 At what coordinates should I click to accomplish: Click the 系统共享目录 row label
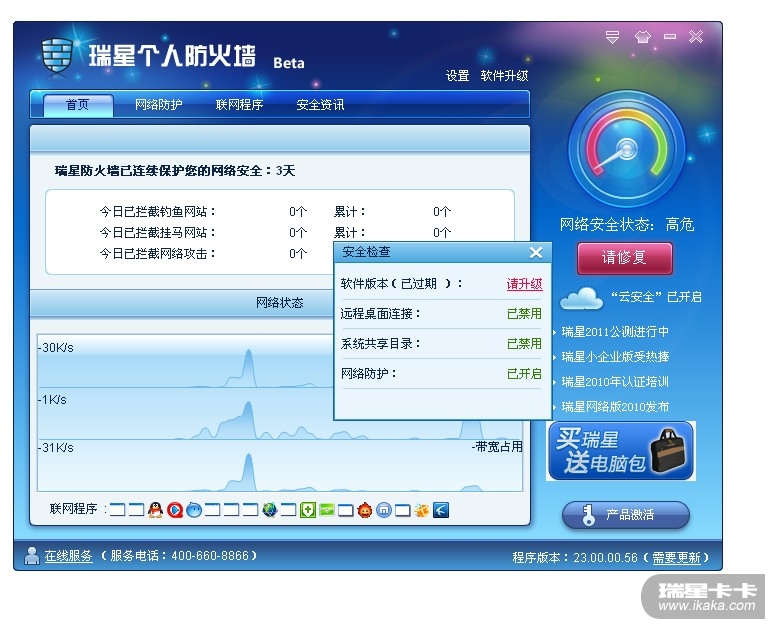coord(380,344)
